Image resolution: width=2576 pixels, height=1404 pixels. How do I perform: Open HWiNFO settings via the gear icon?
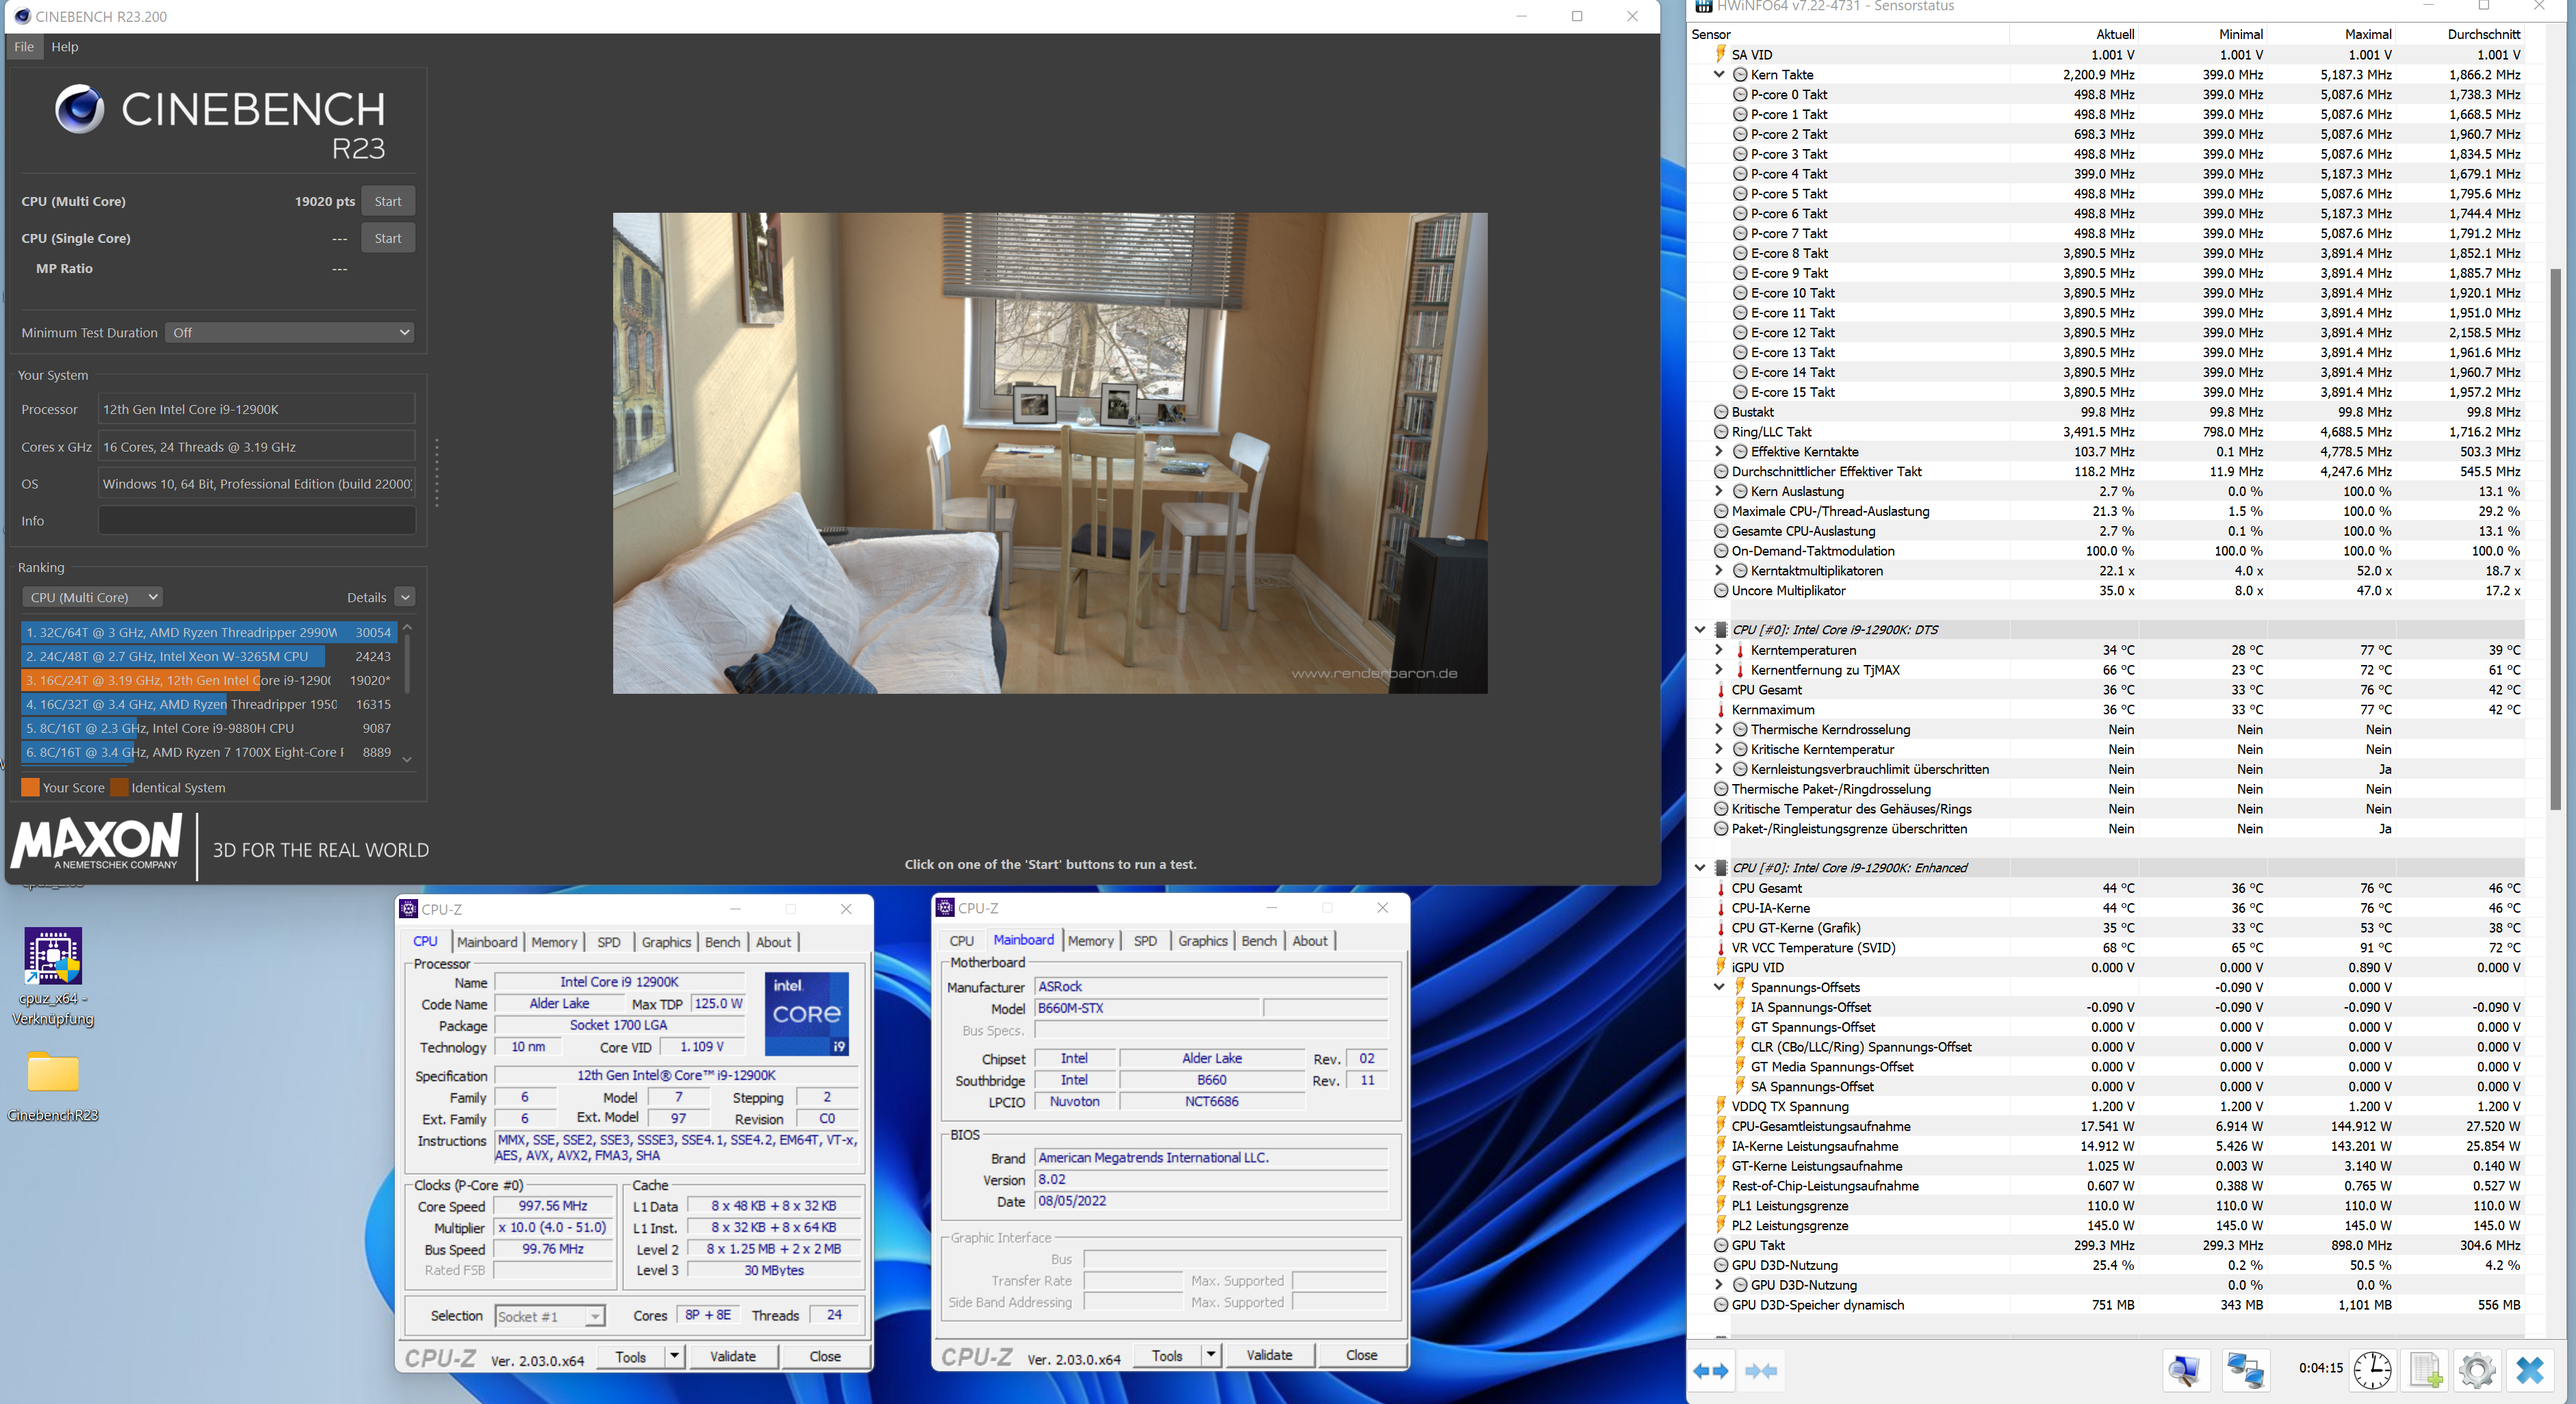tap(2478, 1371)
